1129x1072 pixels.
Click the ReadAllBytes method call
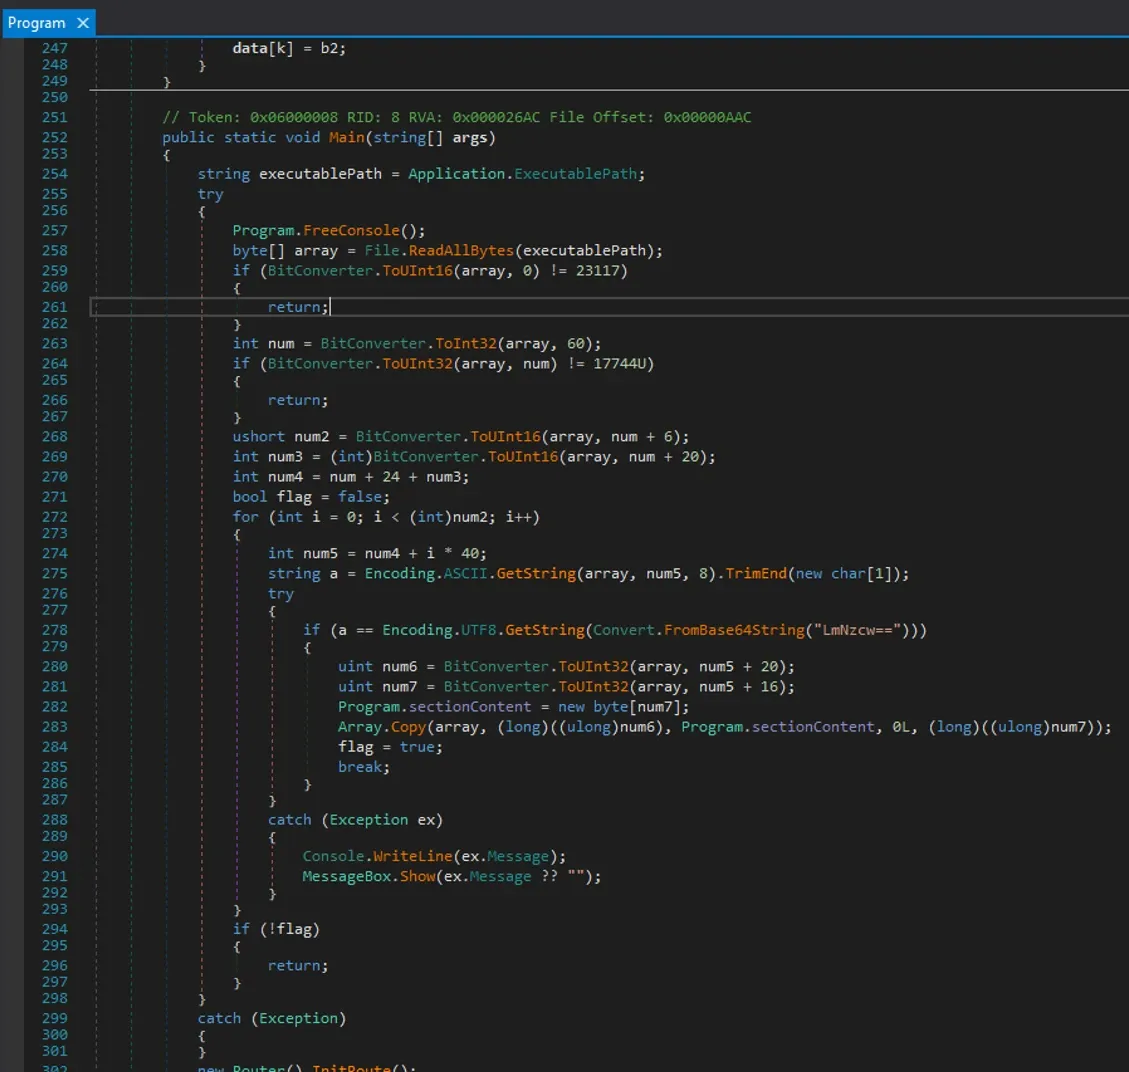pyautogui.click(x=462, y=251)
